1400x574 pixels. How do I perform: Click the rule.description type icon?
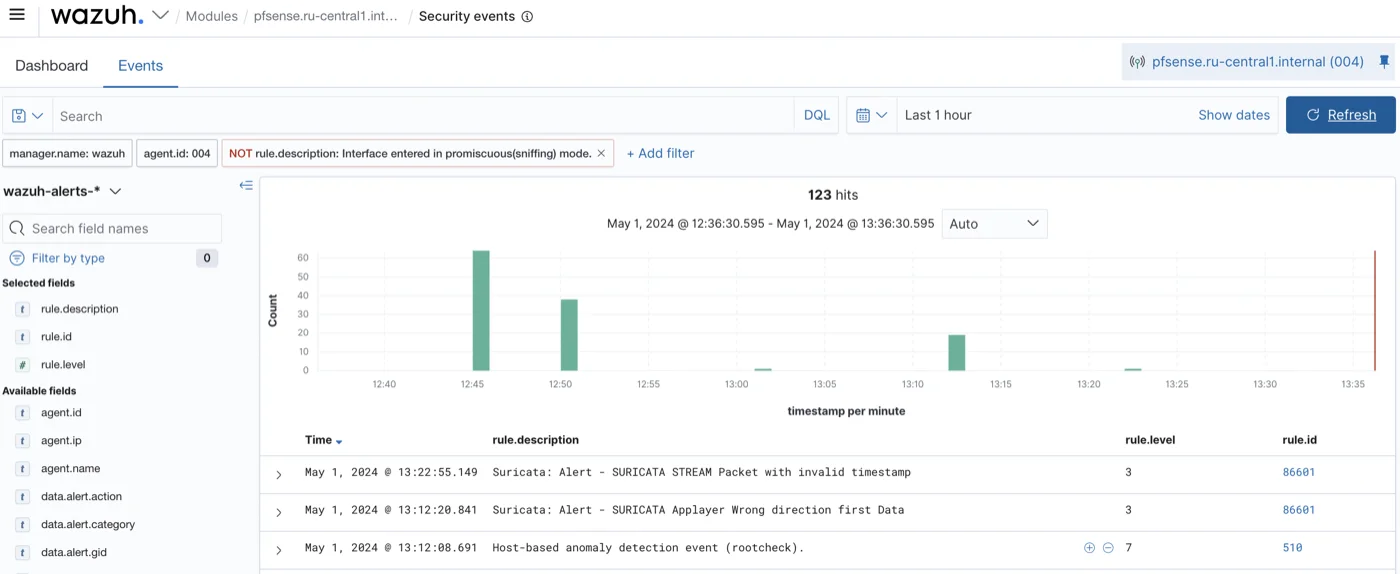(x=23, y=309)
